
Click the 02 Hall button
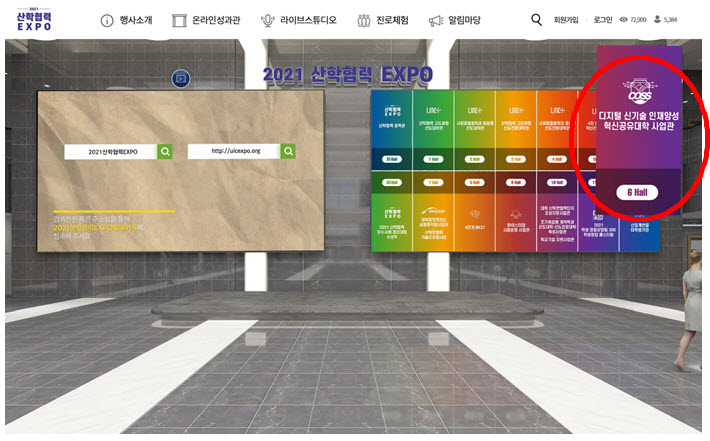click(392, 182)
